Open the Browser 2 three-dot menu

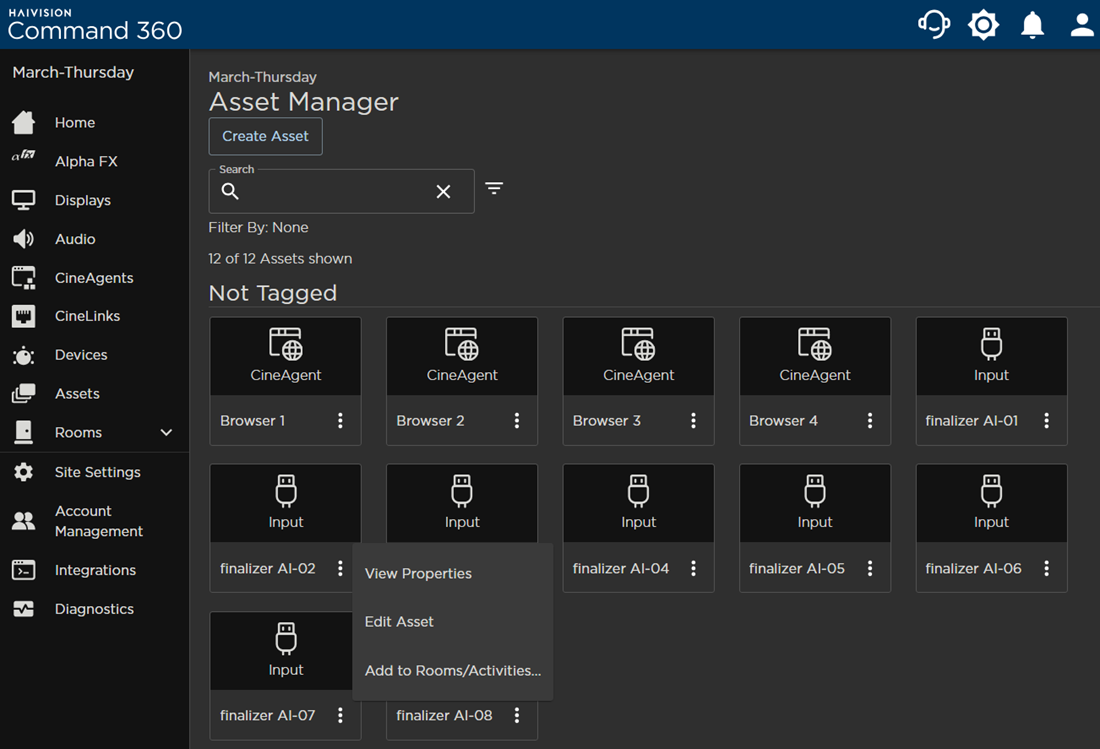click(517, 420)
